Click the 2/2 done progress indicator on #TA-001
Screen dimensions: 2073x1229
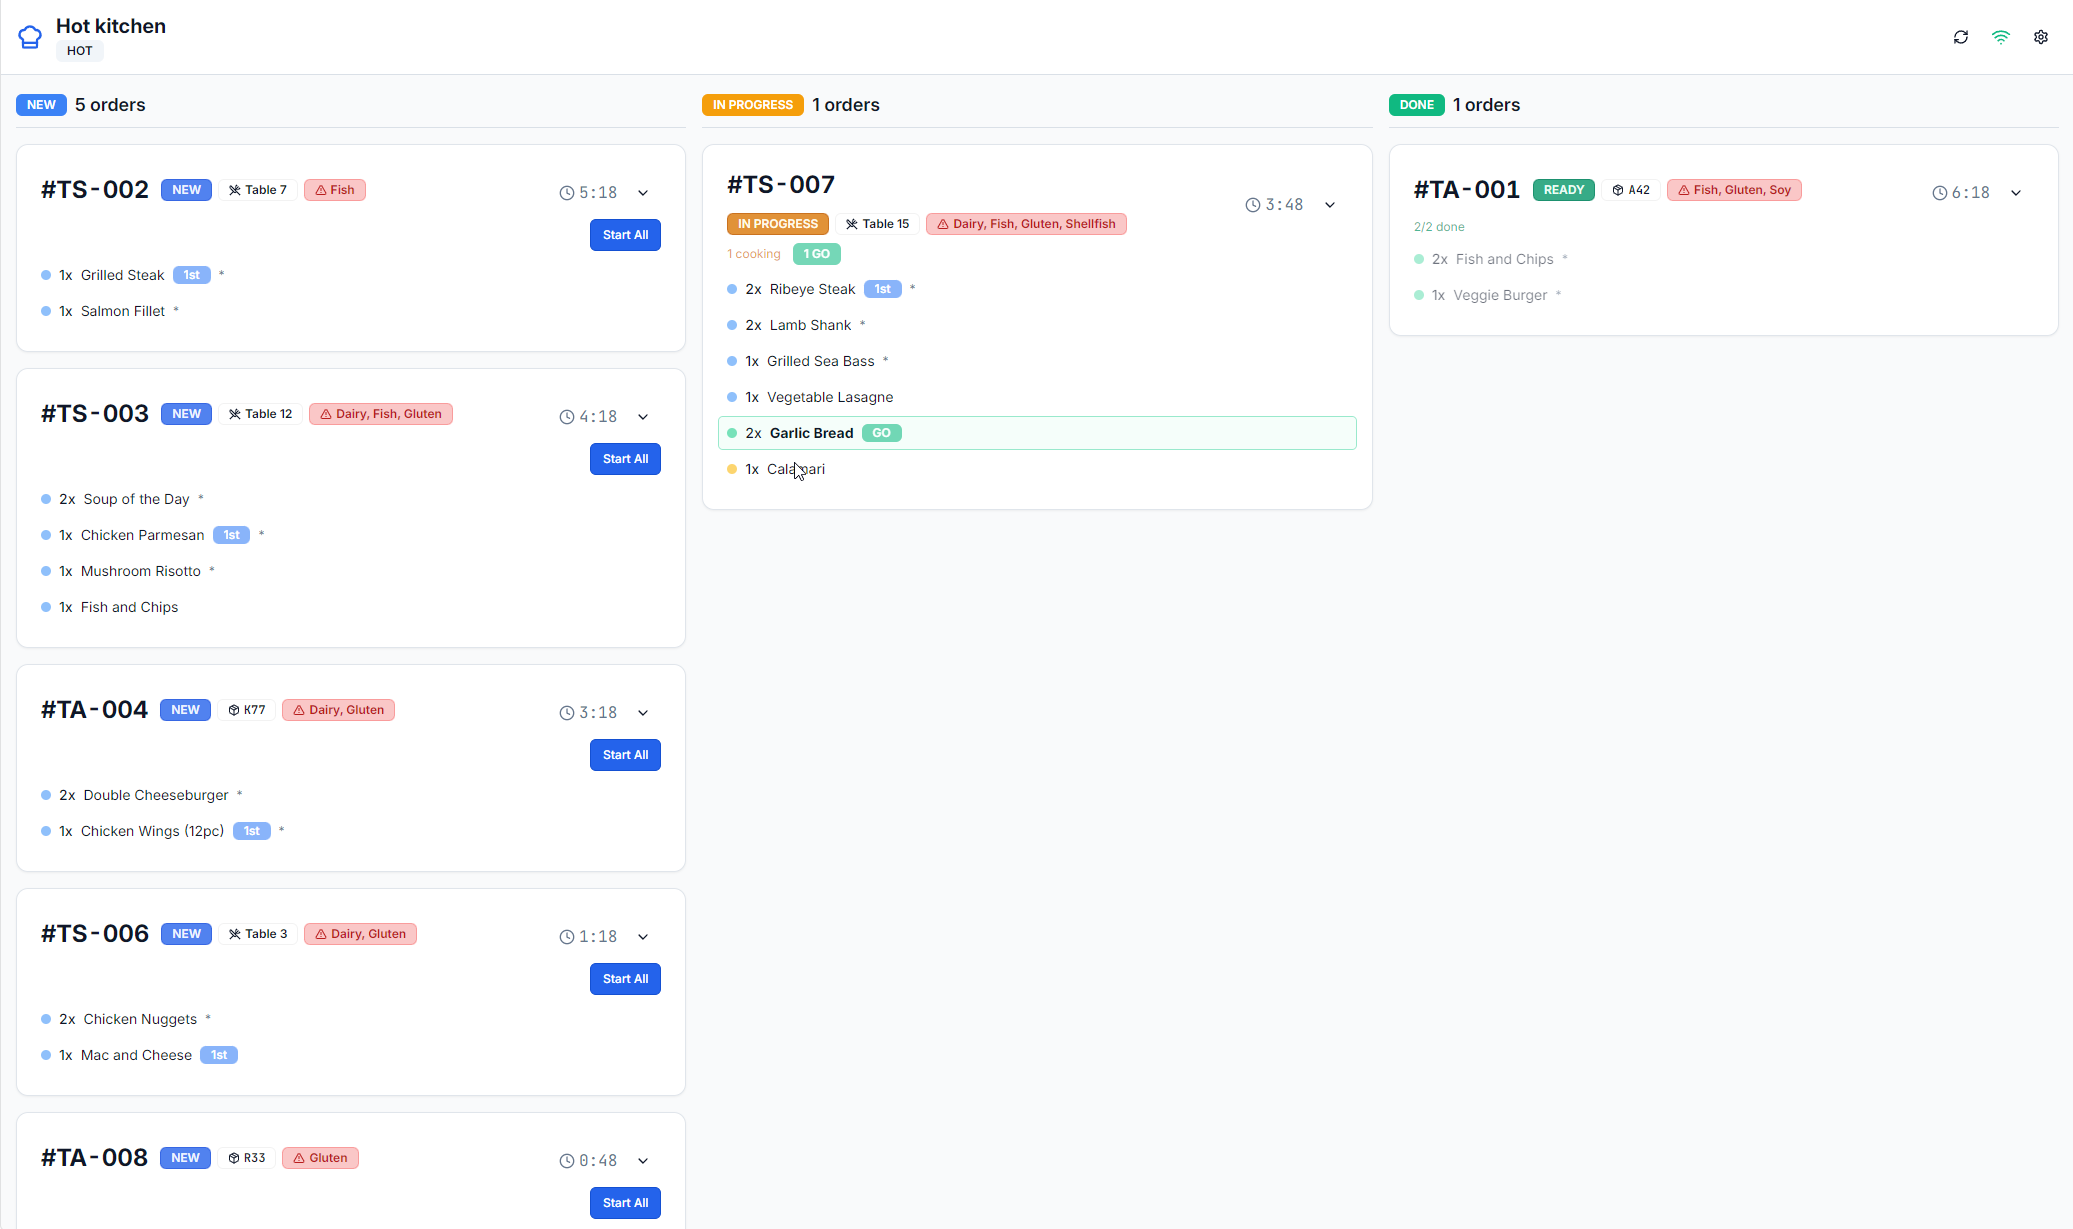[x=1439, y=227]
